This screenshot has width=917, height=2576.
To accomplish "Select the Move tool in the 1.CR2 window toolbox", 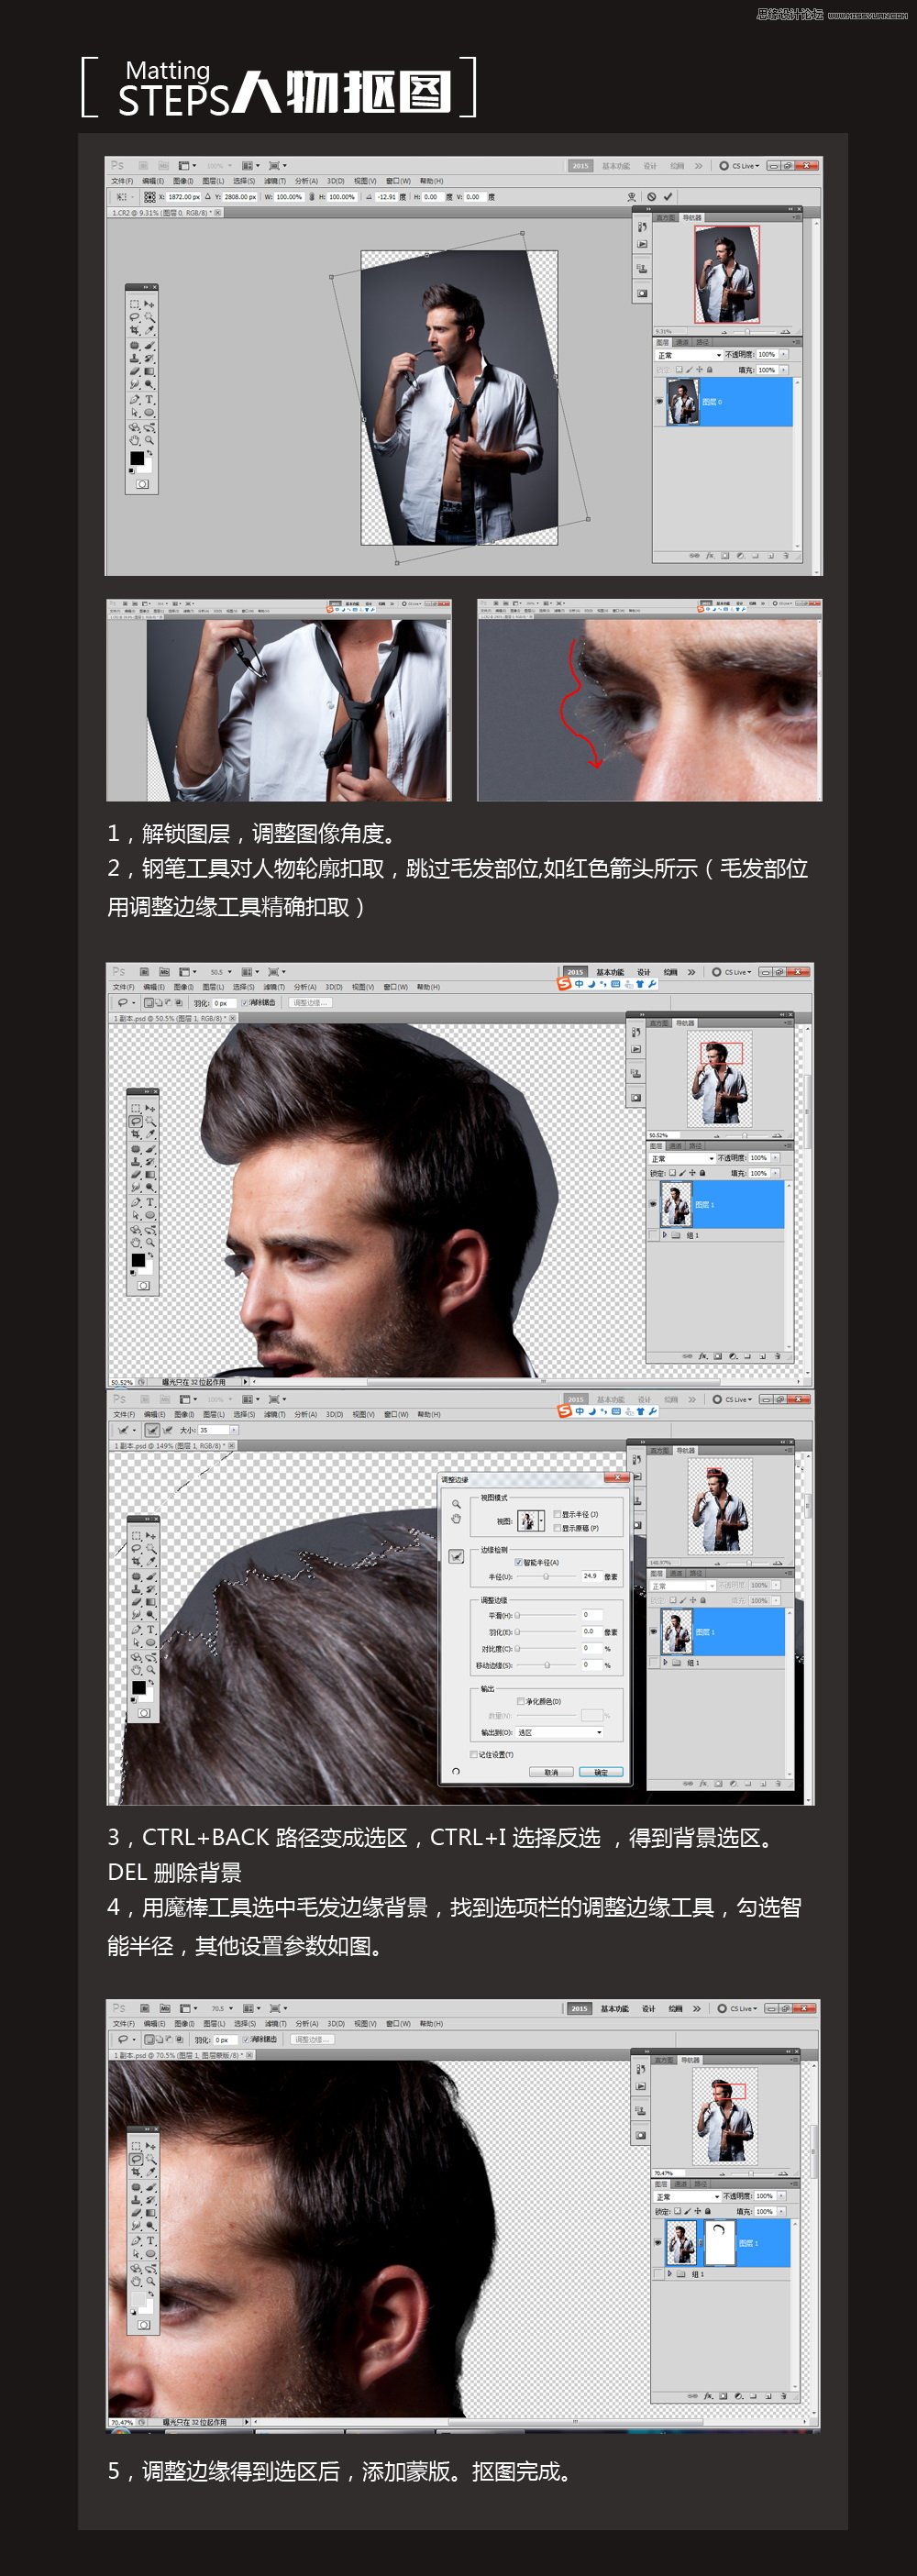I will tap(150, 304).
